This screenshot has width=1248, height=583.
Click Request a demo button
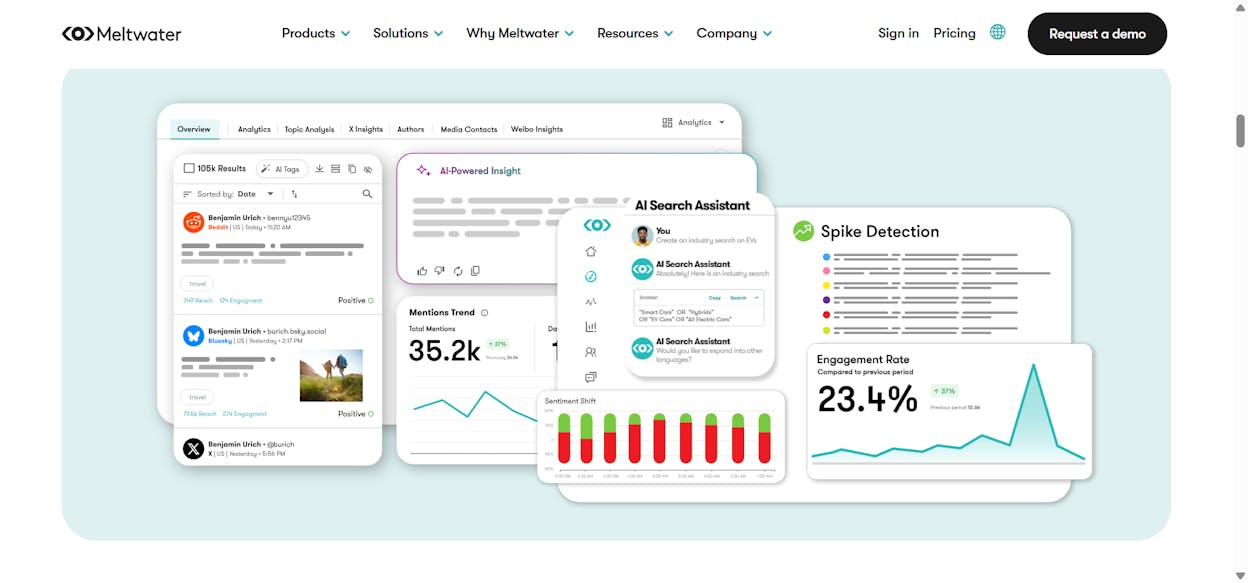click(1097, 33)
